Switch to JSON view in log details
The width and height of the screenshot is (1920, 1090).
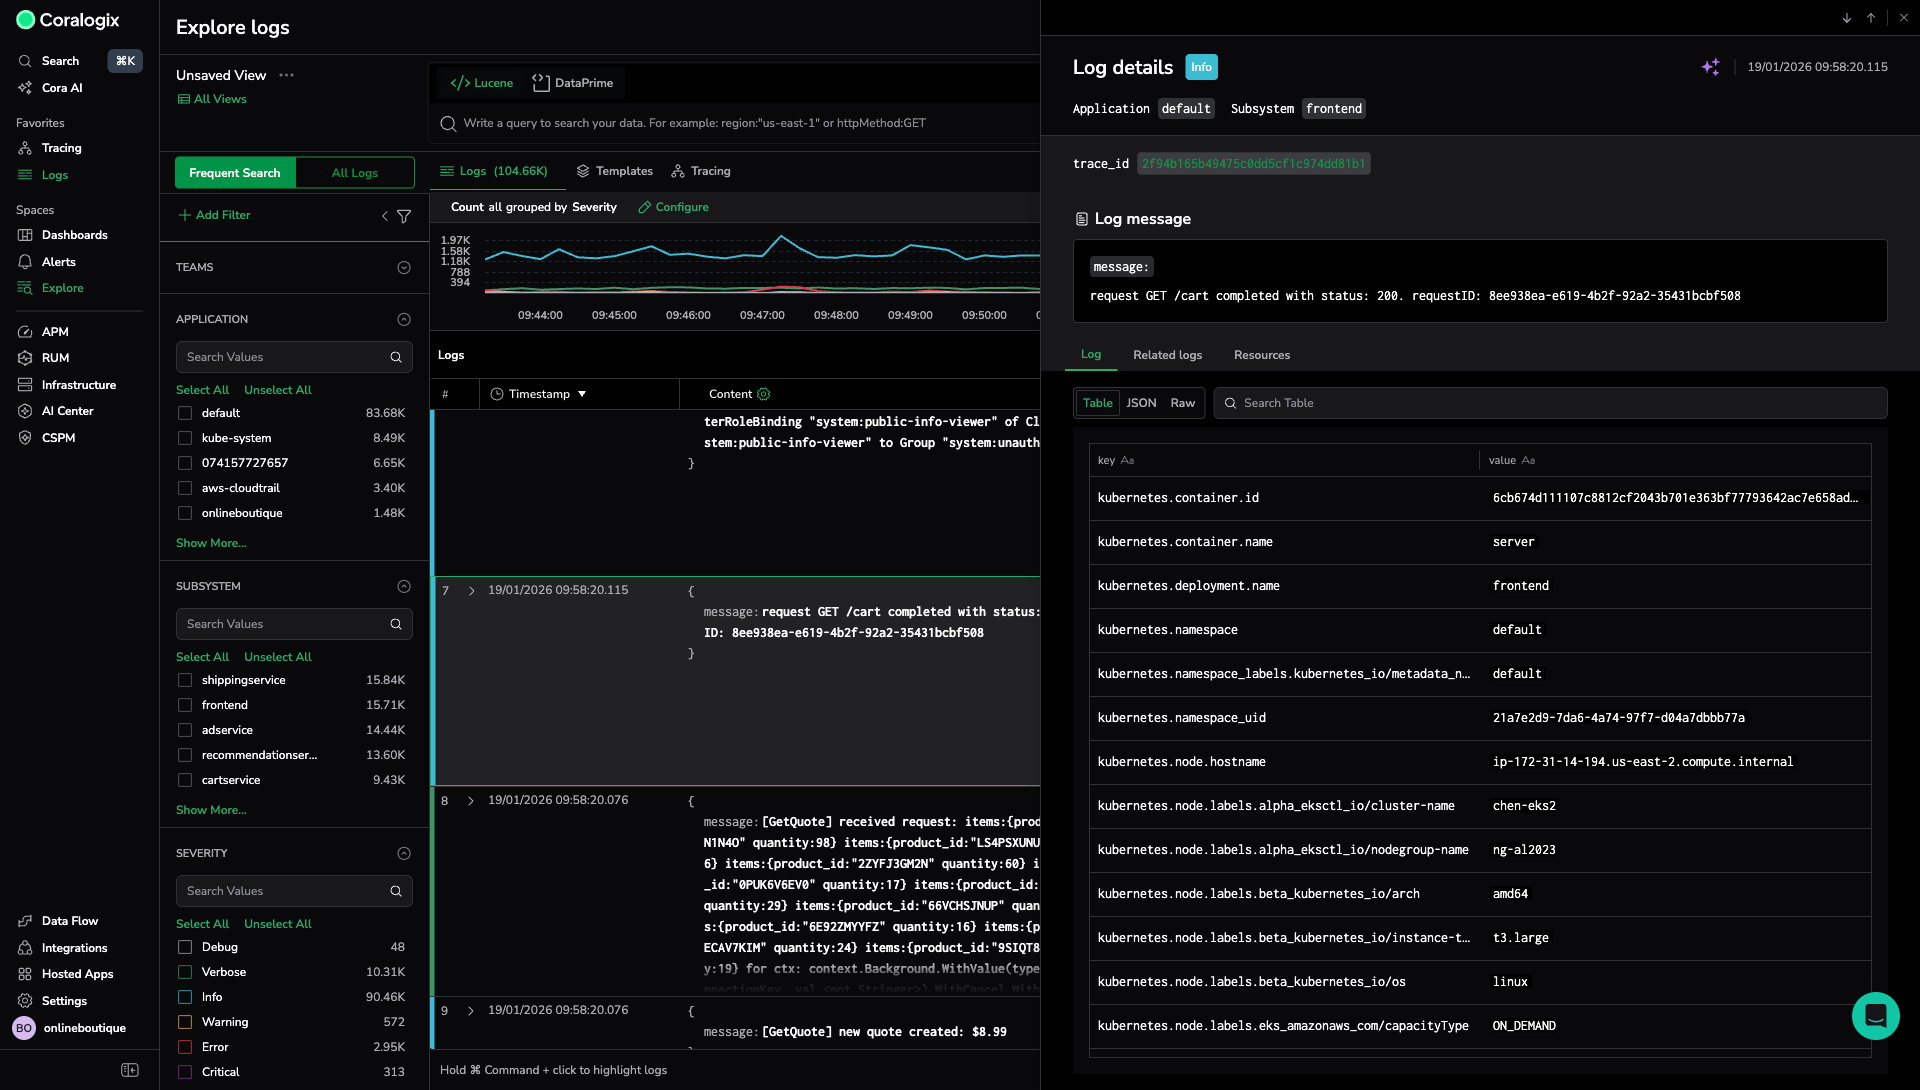1141,403
